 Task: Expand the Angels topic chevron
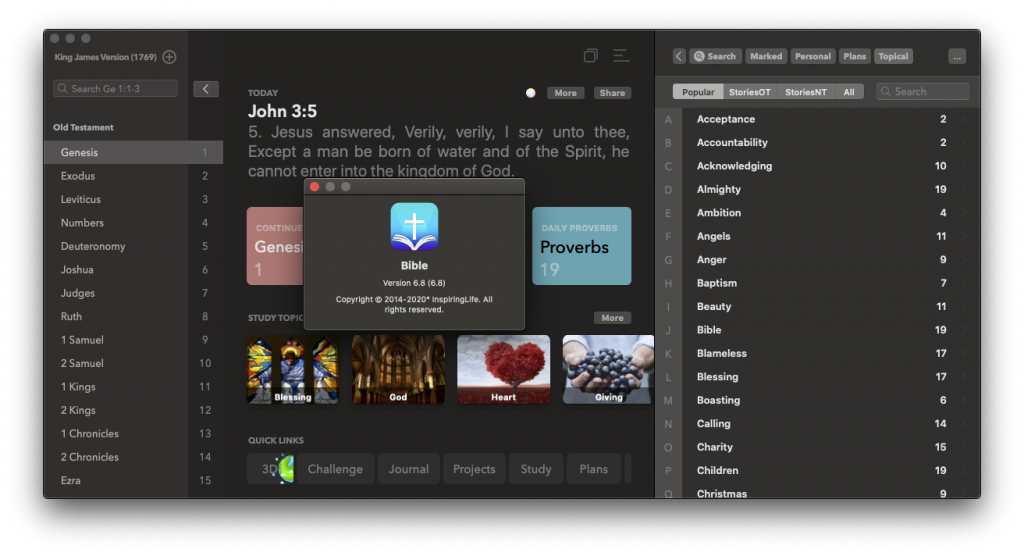coord(963,237)
